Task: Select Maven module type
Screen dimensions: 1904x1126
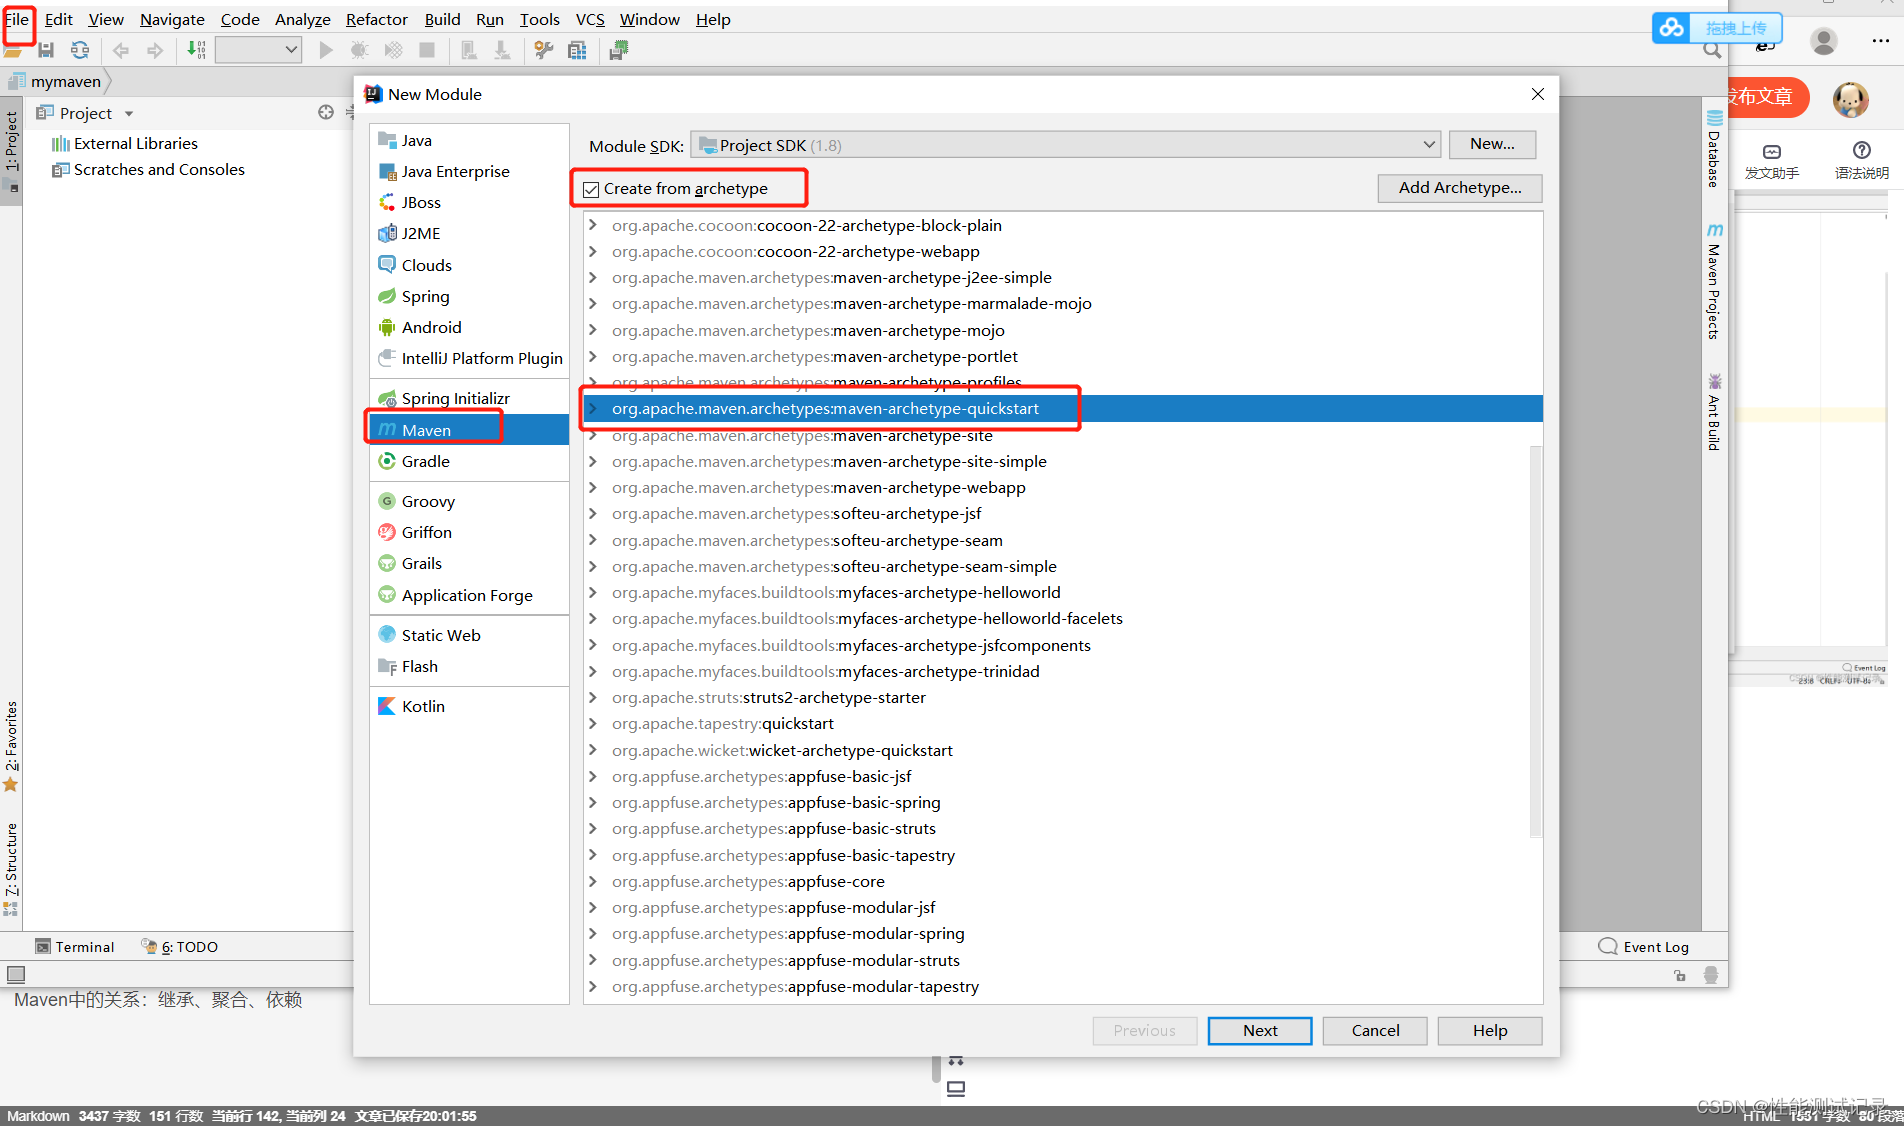Action: click(x=469, y=430)
